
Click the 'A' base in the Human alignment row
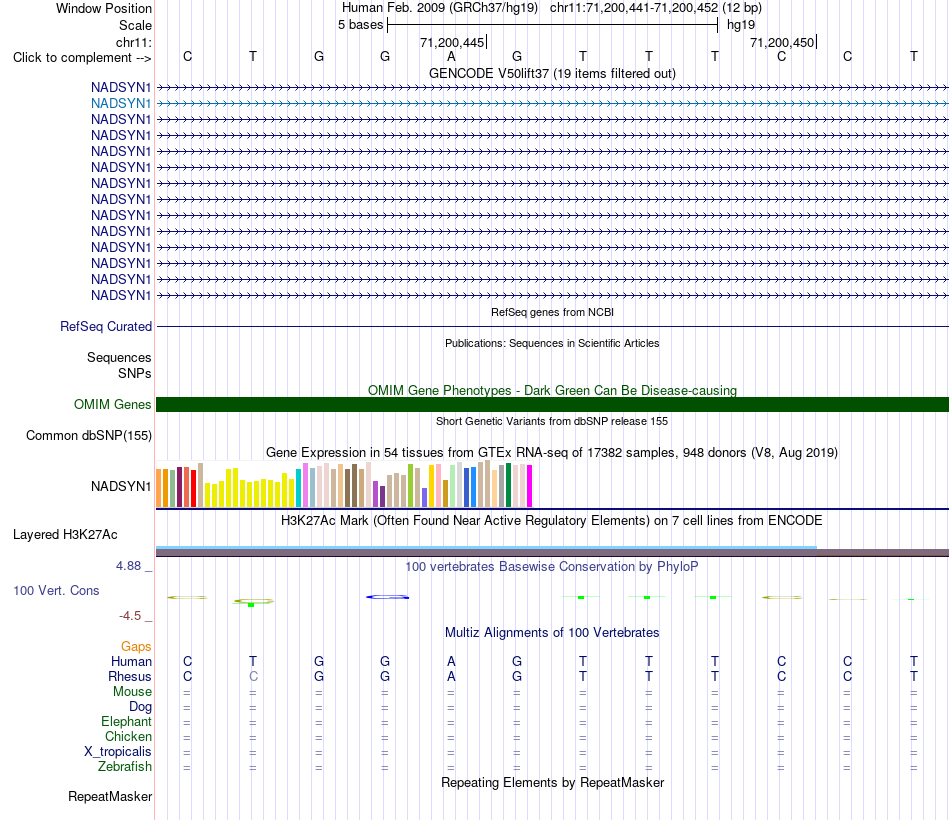tap(451, 661)
